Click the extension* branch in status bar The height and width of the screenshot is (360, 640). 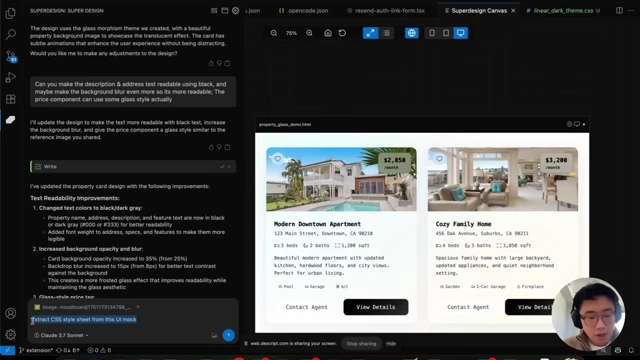[36, 350]
